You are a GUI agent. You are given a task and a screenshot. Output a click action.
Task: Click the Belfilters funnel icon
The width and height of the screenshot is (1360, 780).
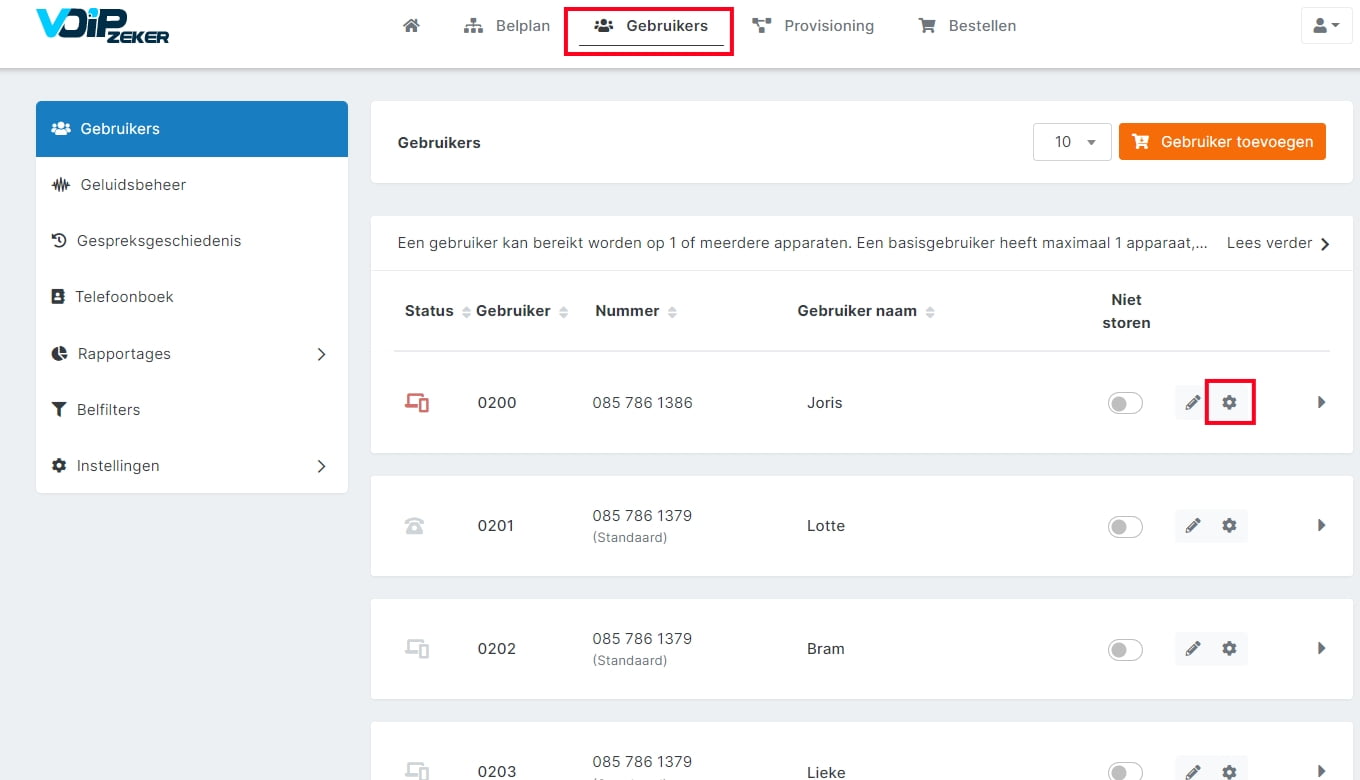click(58, 410)
